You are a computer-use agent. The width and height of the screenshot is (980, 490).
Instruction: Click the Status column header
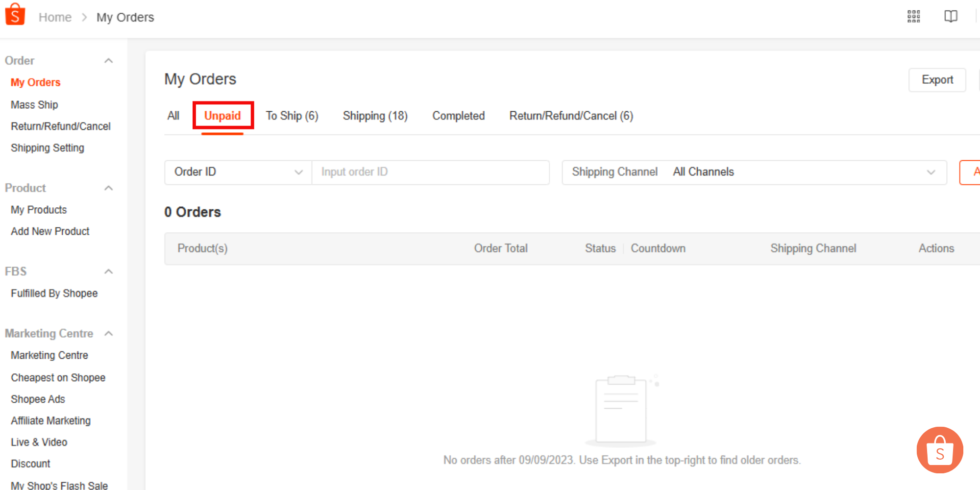[x=600, y=249]
